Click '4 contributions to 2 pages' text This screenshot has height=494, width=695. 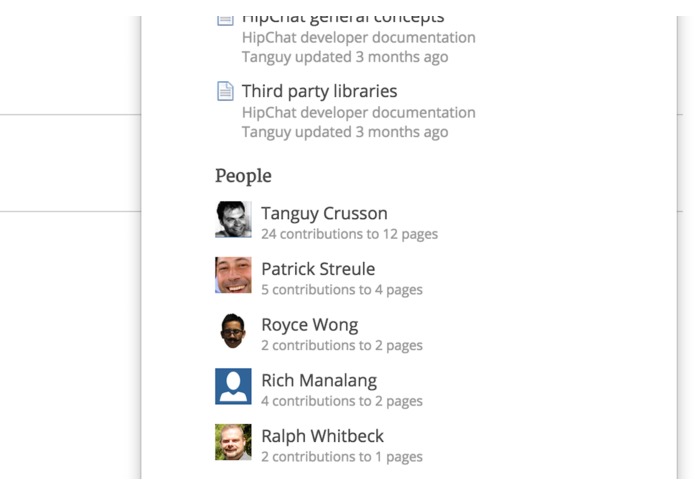(342, 401)
